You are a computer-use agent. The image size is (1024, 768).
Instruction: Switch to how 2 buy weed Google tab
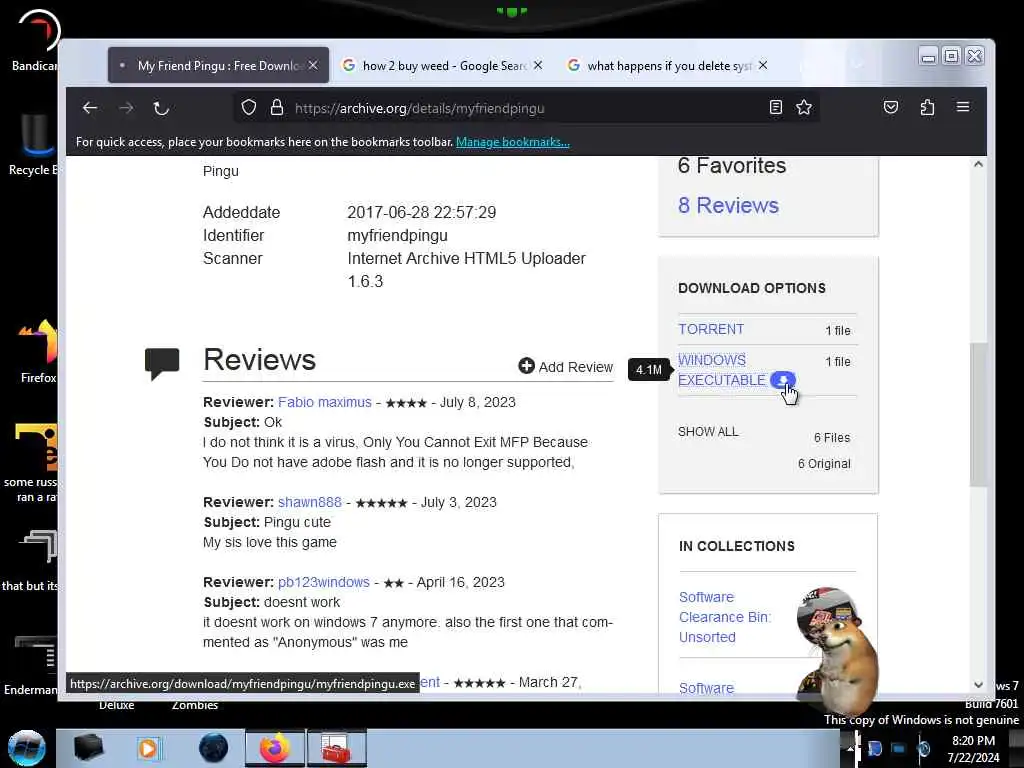coord(443,65)
